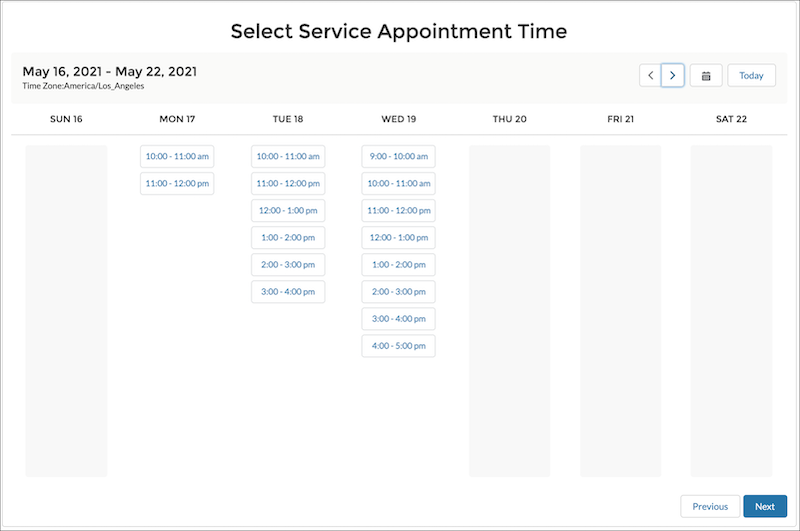Pick Tuesday 11:00 - 12:00 pm slot
This screenshot has width=800, height=531.
pos(288,184)
